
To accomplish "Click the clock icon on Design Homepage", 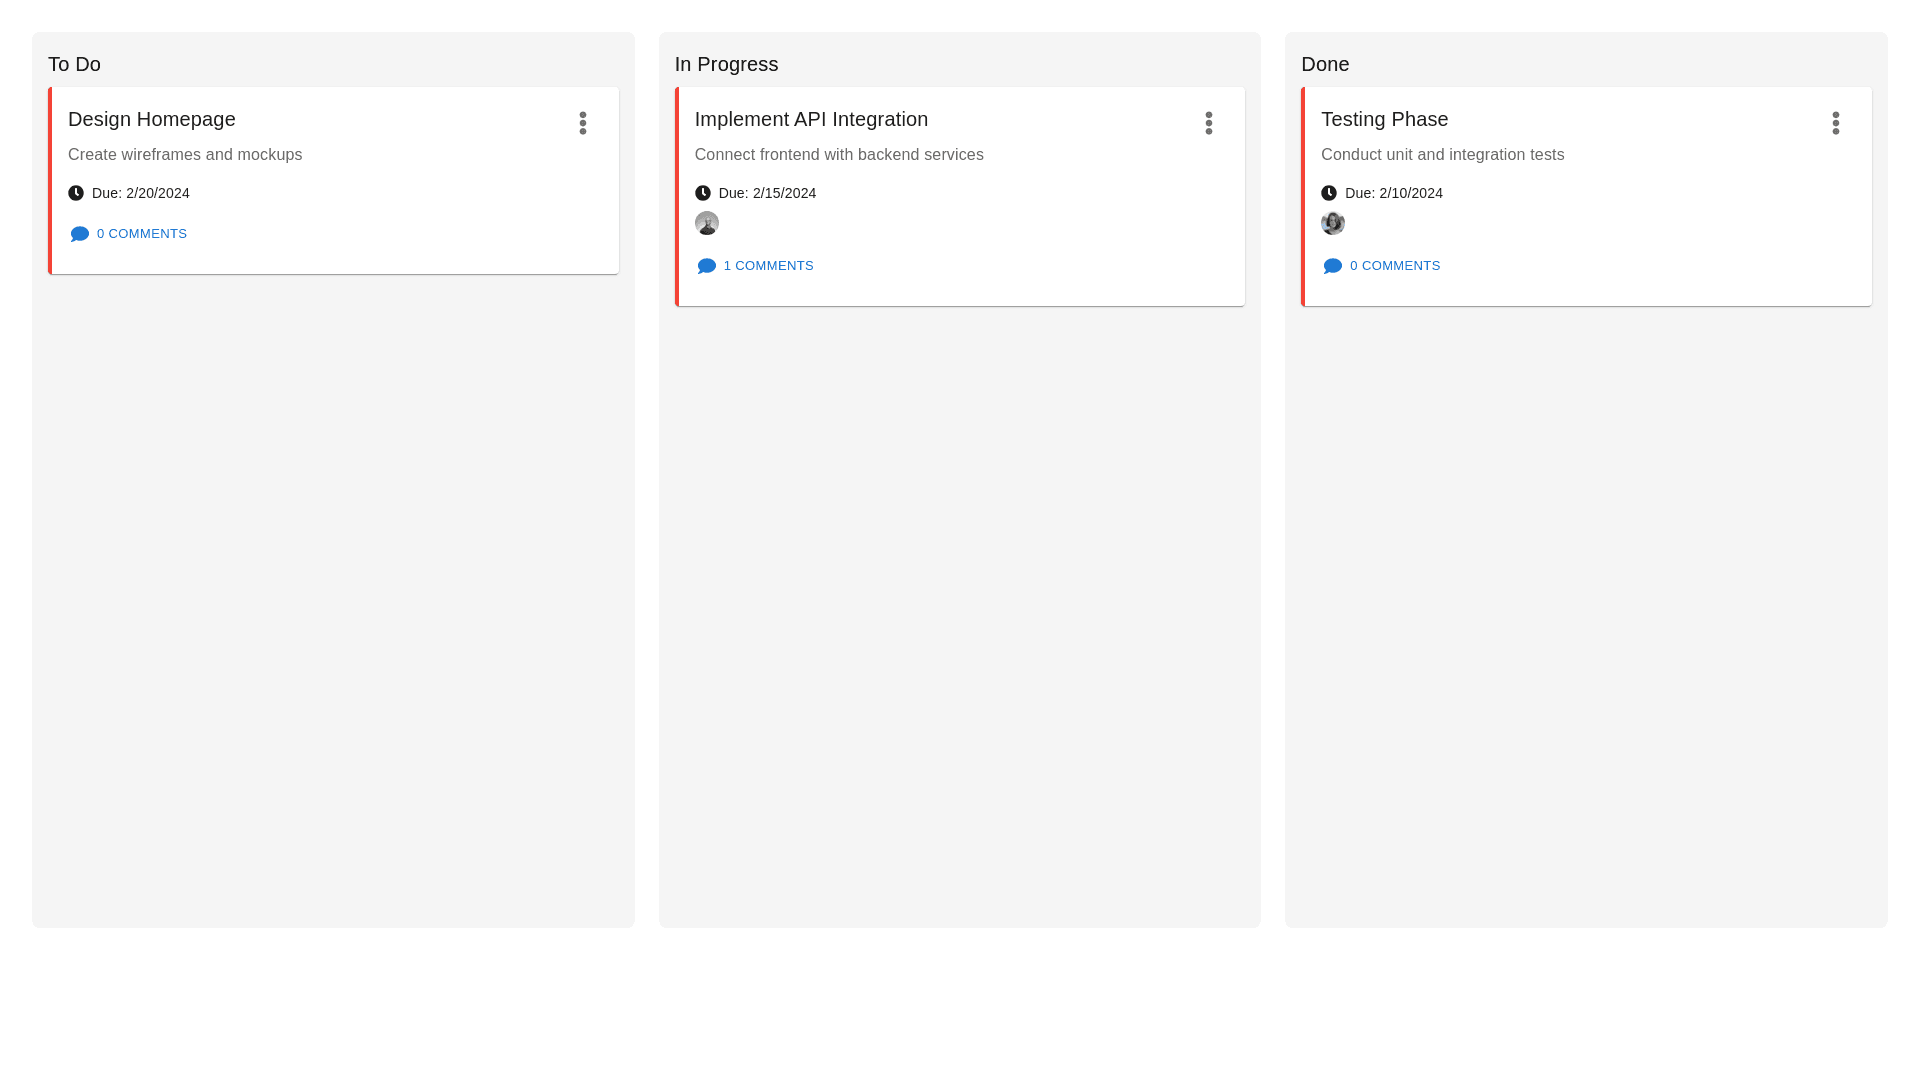I will [76, 193].
